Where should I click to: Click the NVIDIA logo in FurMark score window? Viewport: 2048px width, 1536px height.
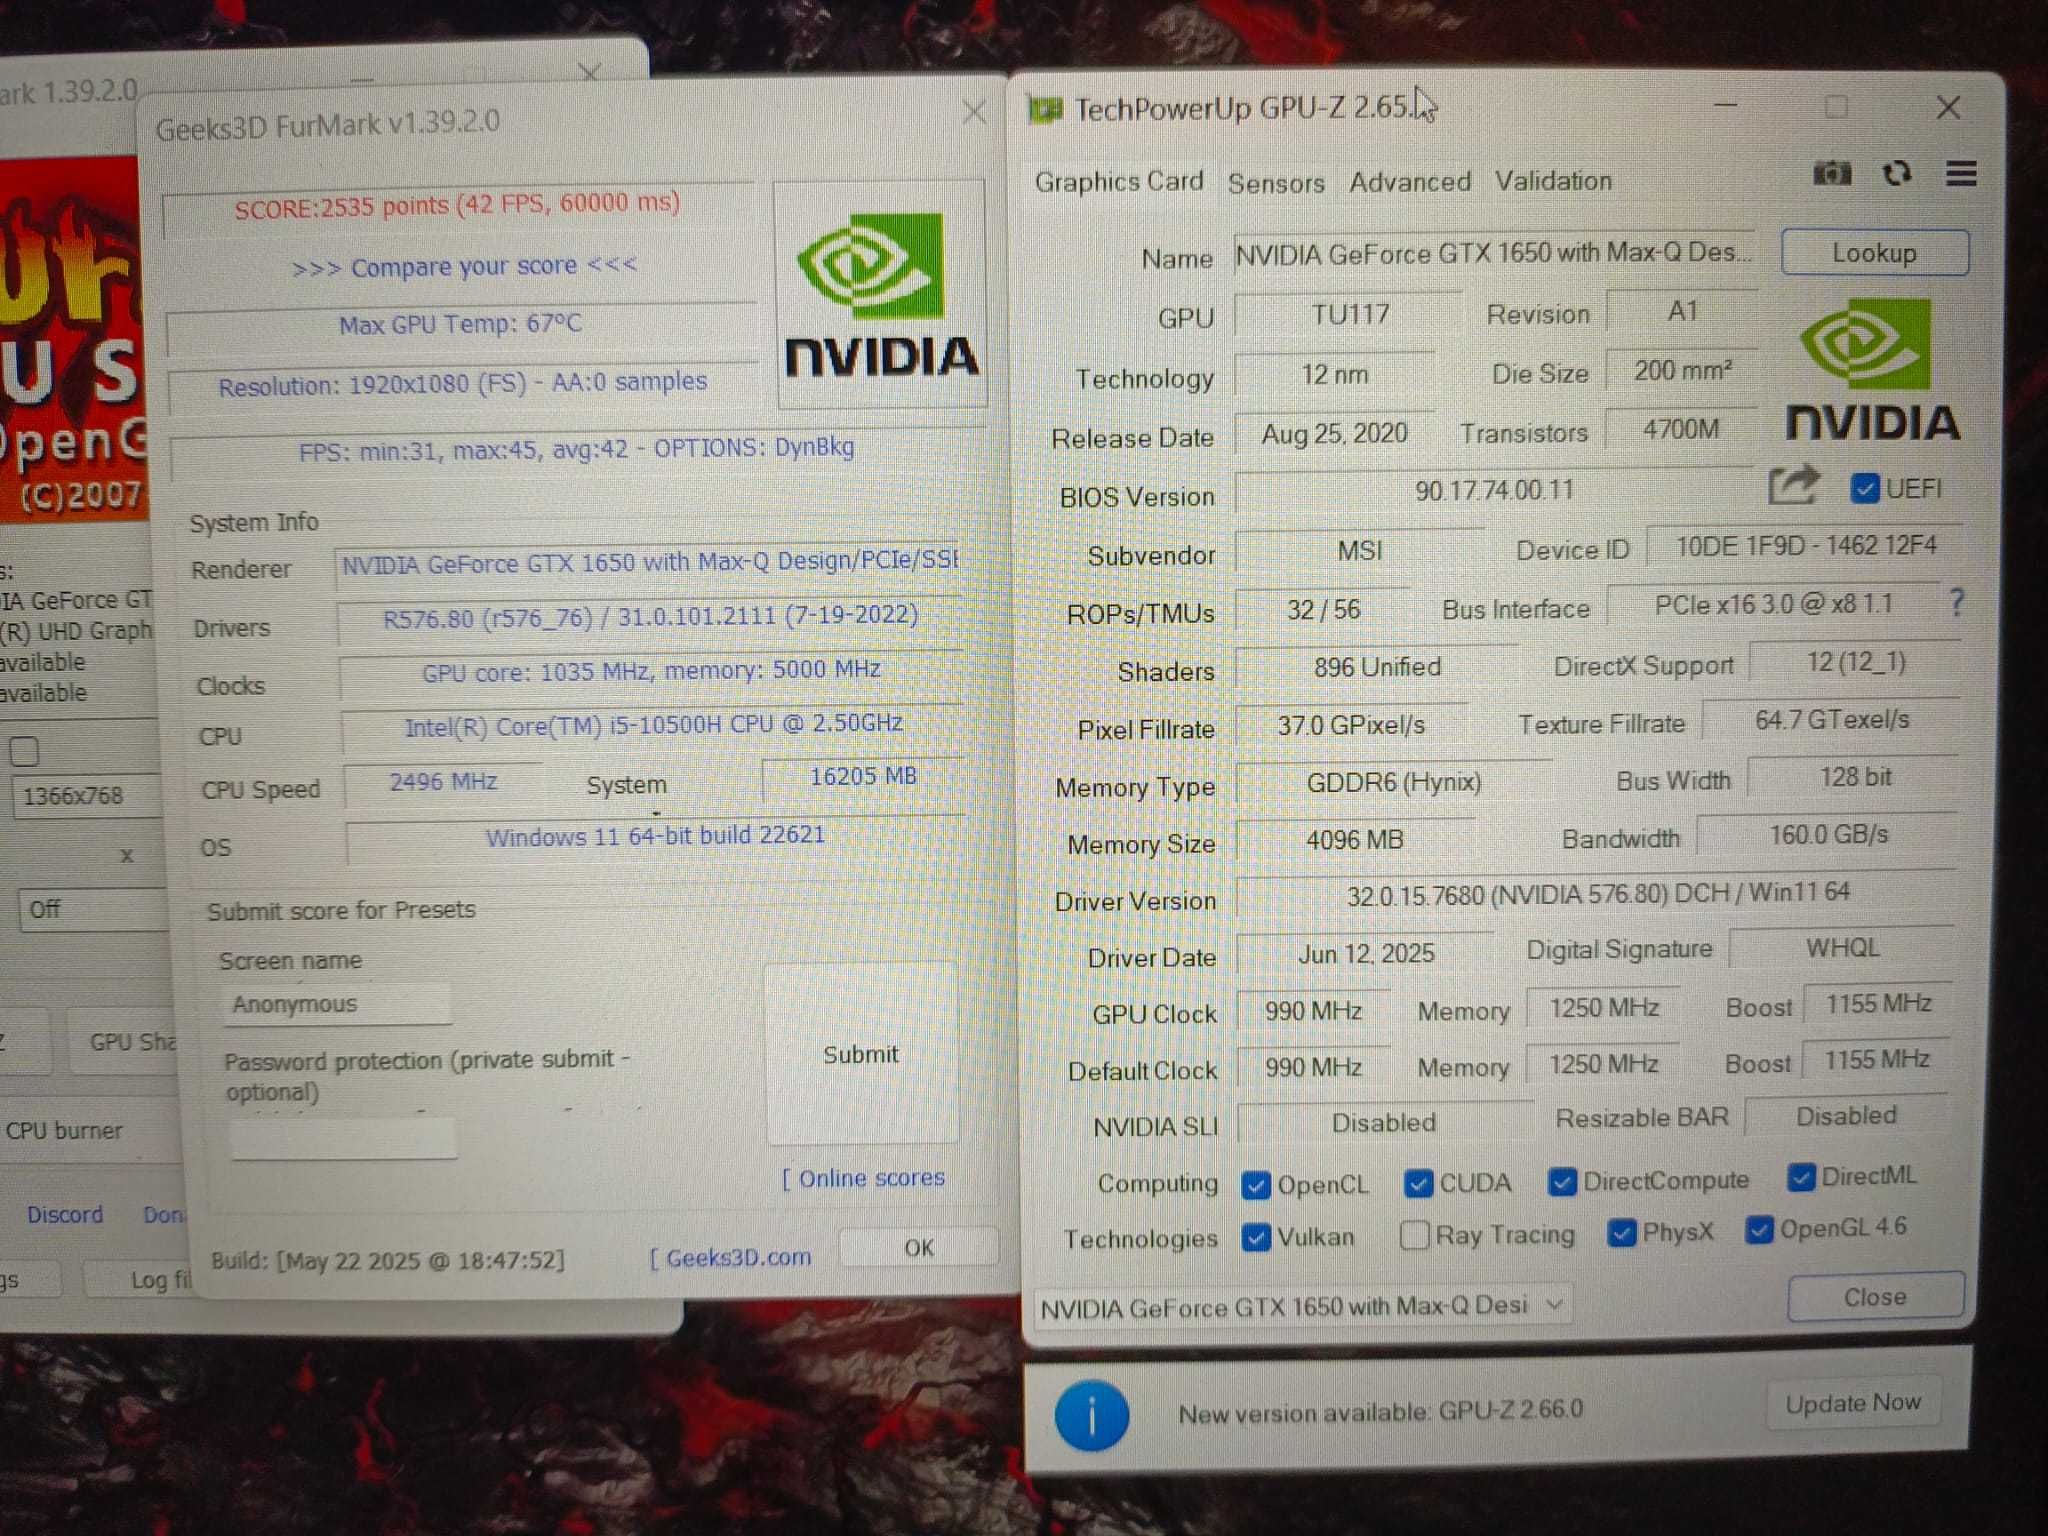click(x=881, y=294)
